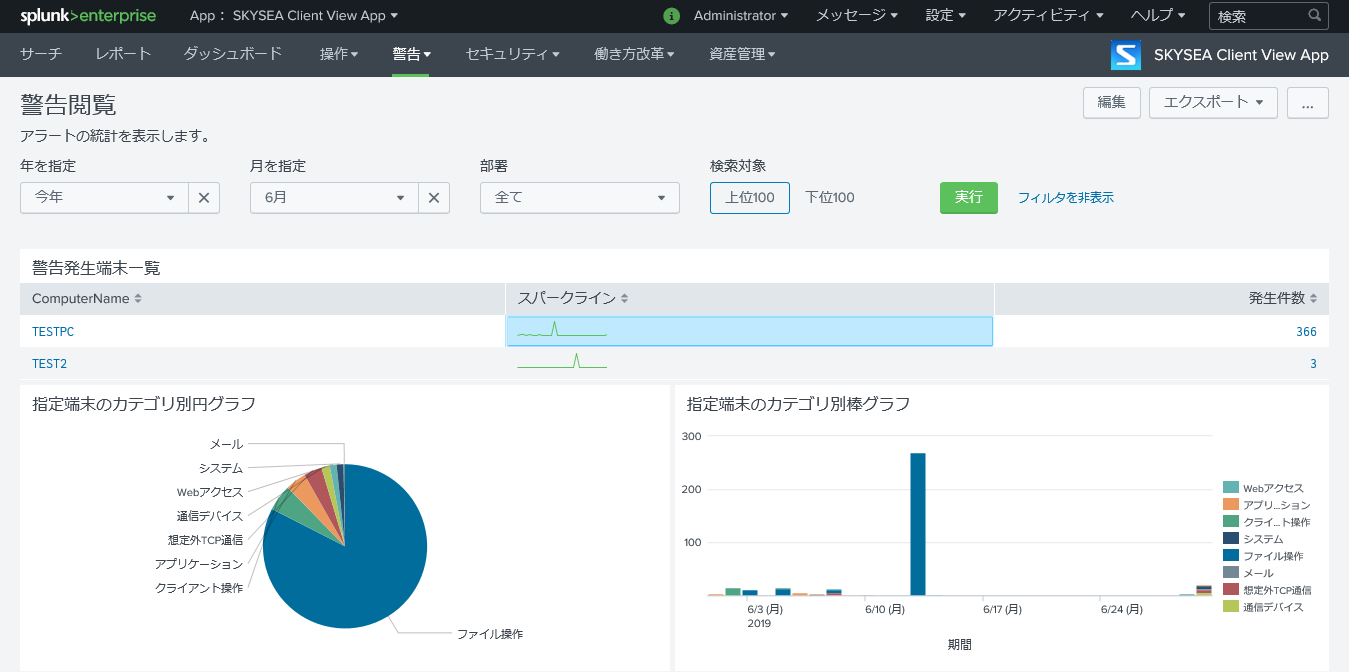Open the 部署 dropdown showing 全て
This screenshot has height=672, width=1349.
579,197
